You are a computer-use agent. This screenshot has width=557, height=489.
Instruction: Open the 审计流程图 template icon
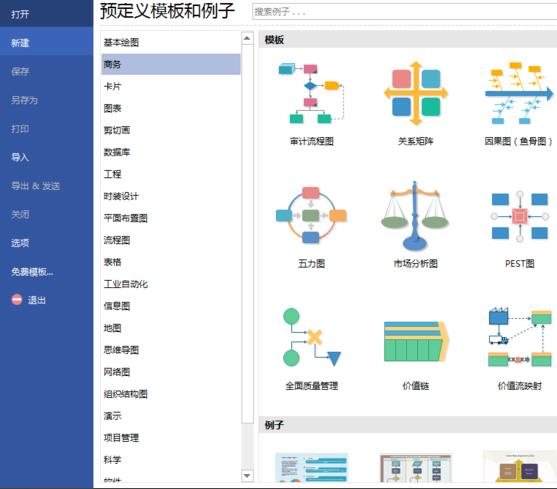(311, 93)
